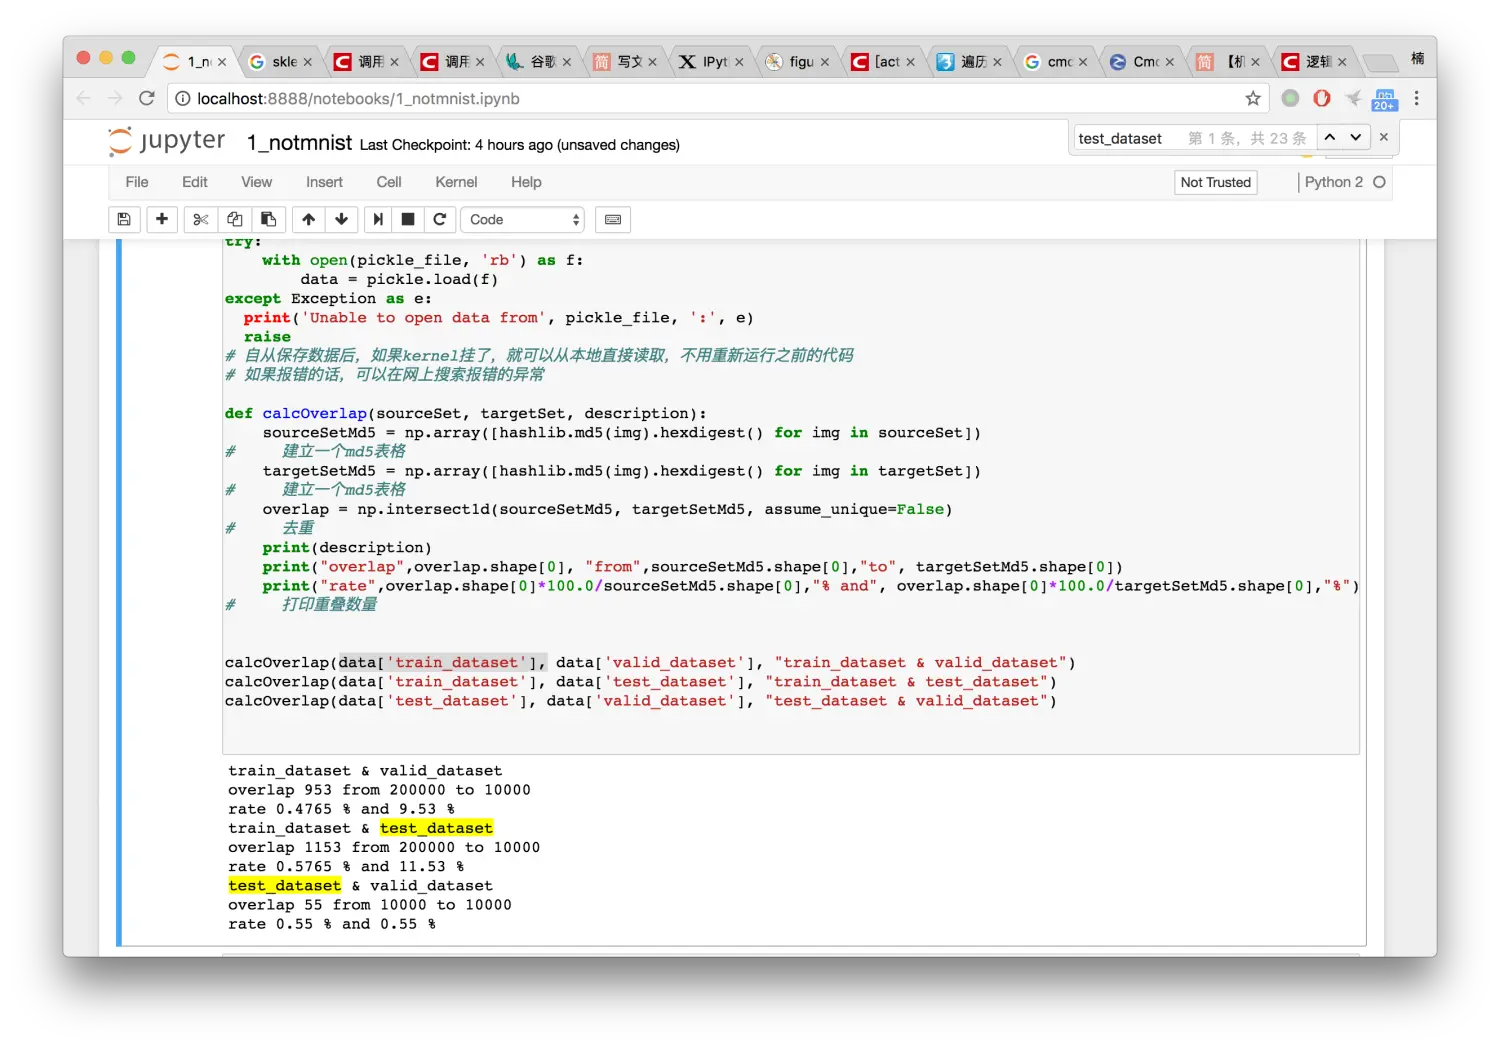Open the Kernel menu
The width and height of the screenshot is (1500, 1047).
(x=456, y=182)
